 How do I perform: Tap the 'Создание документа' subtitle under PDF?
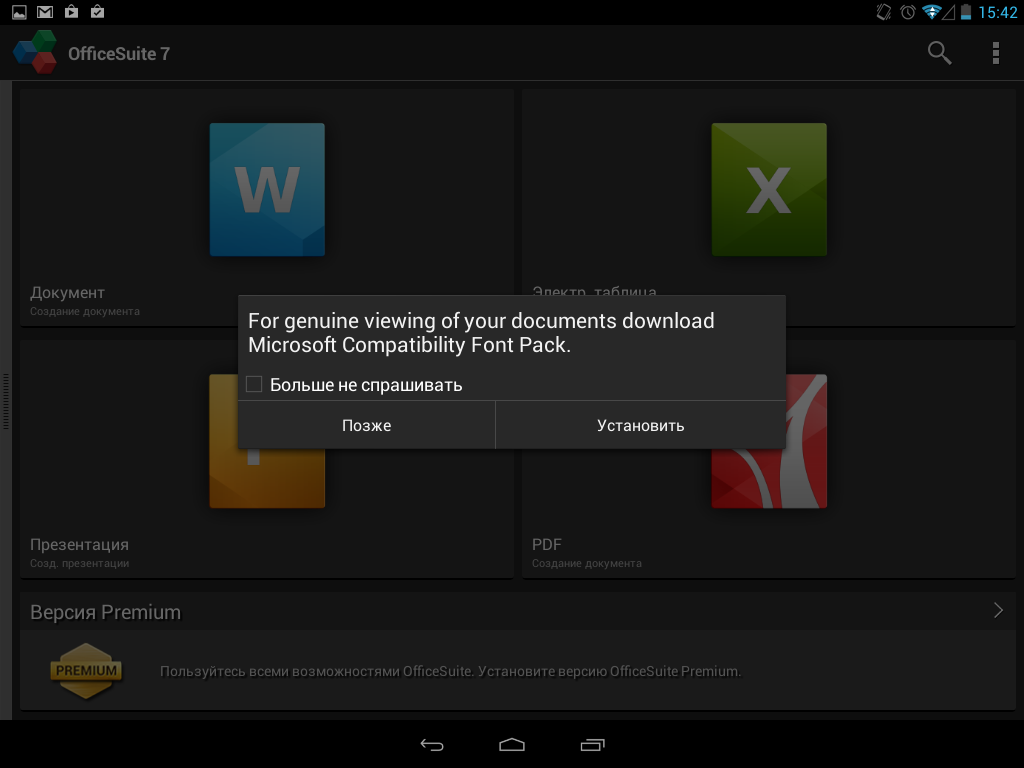point(586,564)
